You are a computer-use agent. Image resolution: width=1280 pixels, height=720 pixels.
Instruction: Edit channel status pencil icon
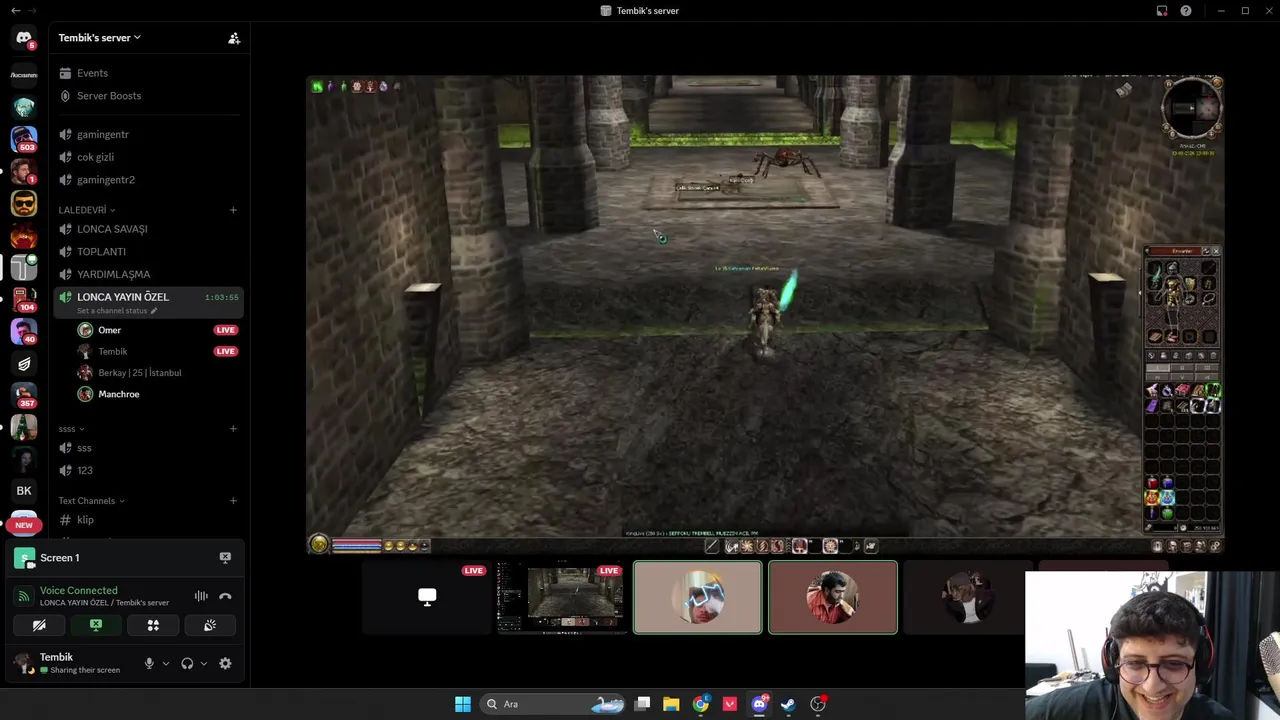pos(154,311)
